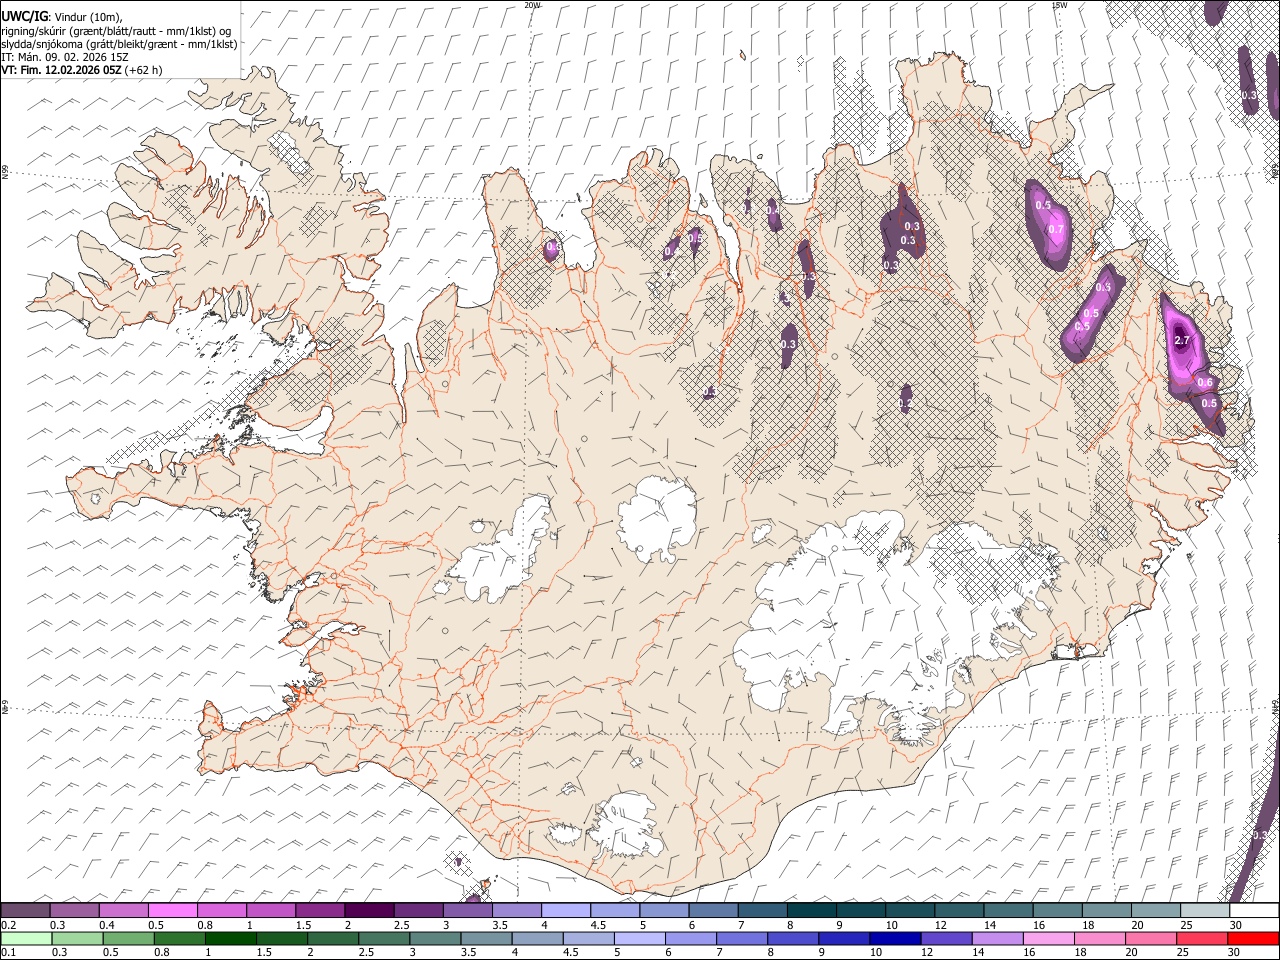Select the 0.7 precipitation value on the map
The width and height of the screenshot is (1280, 960).
point(1056,229)
